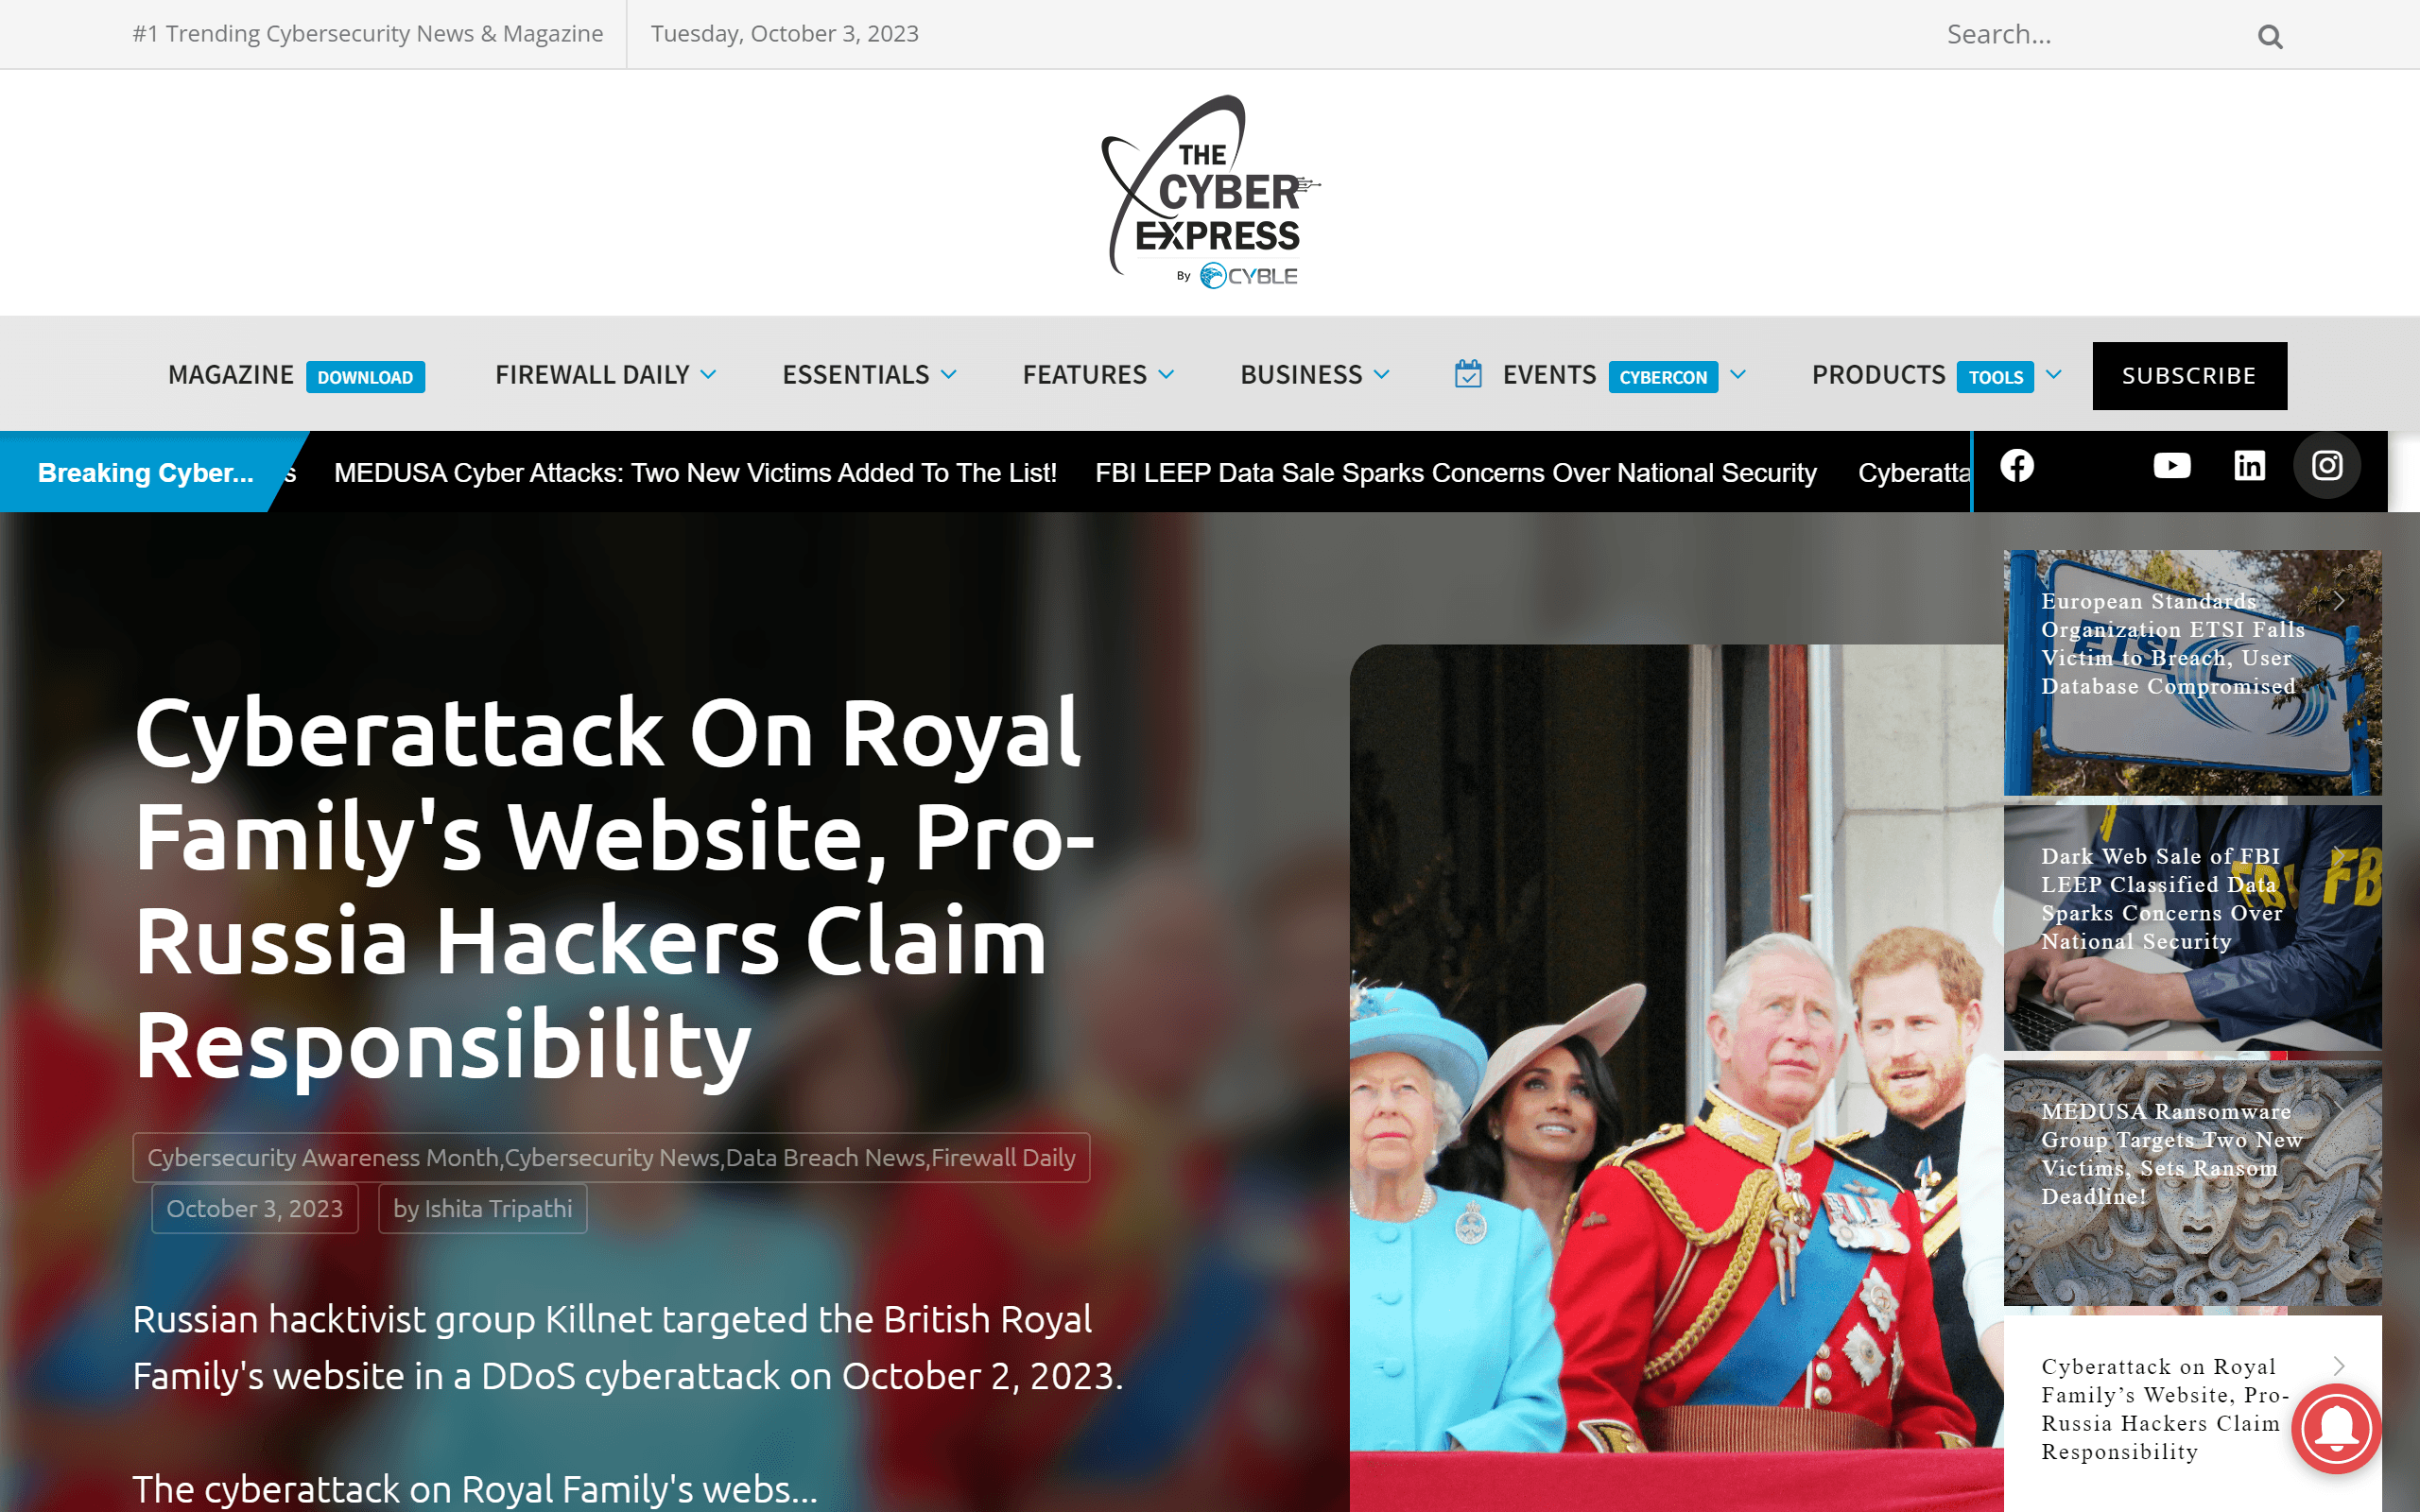Click The Cyber Express logo

coord(1210,192)
